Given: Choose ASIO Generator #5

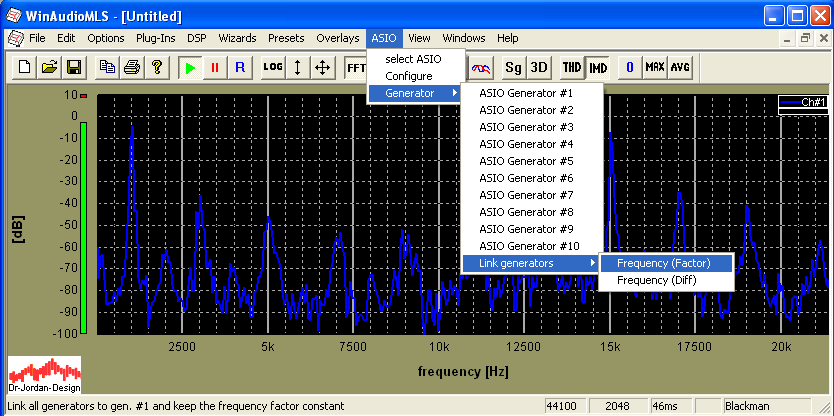Looking at the screenshot, I should (526, 161).
